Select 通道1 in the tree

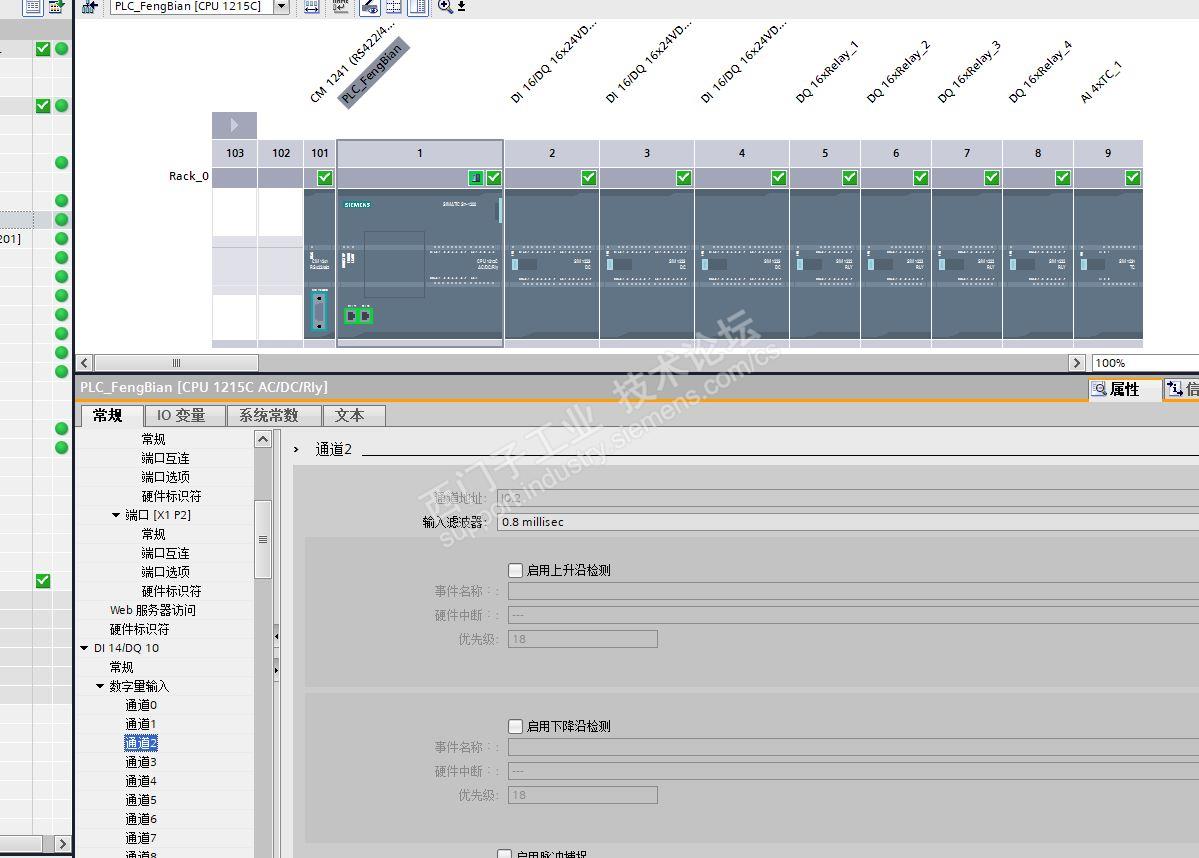click(x=141, y=723)
